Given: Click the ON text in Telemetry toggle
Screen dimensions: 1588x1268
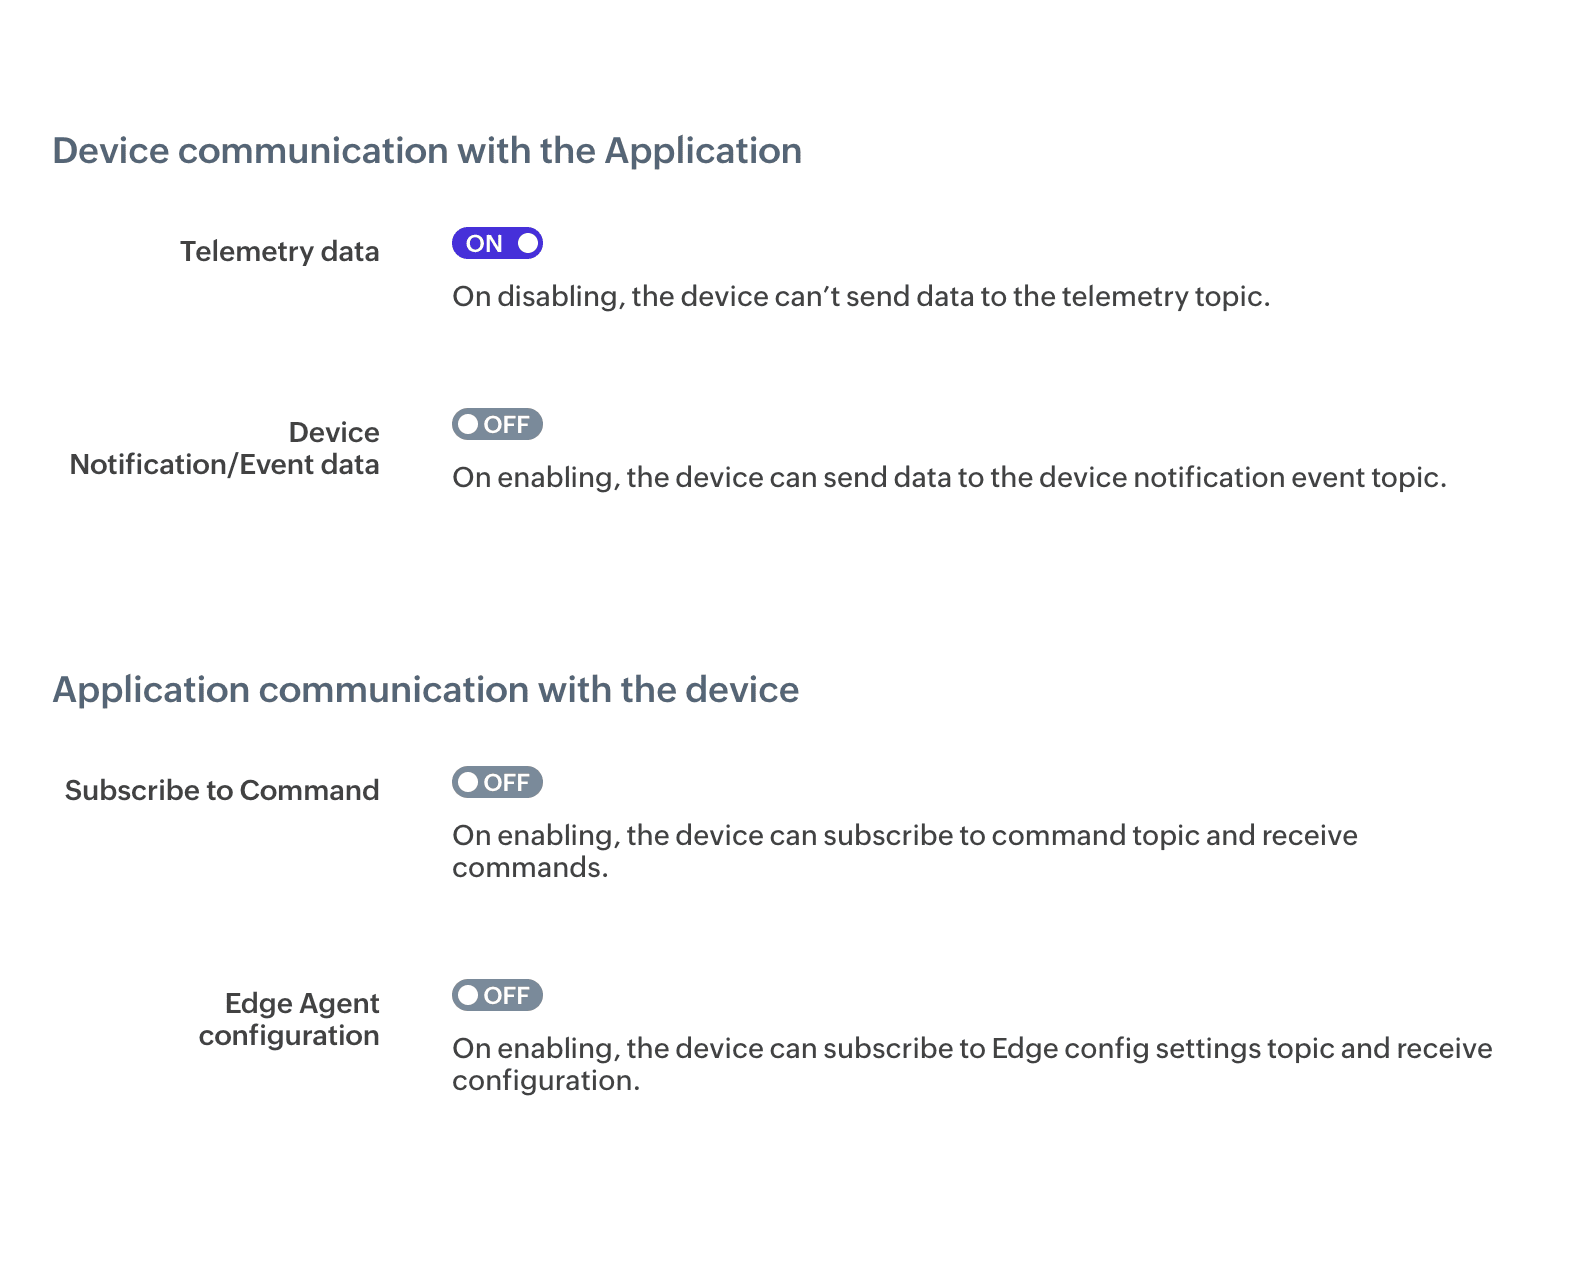Looking at the screenshot, I should [484, 243].
